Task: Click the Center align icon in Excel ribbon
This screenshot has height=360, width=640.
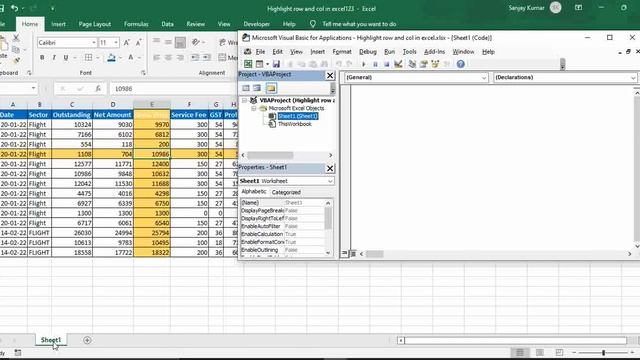Action: pyautogui.click(x=168, y=58)
